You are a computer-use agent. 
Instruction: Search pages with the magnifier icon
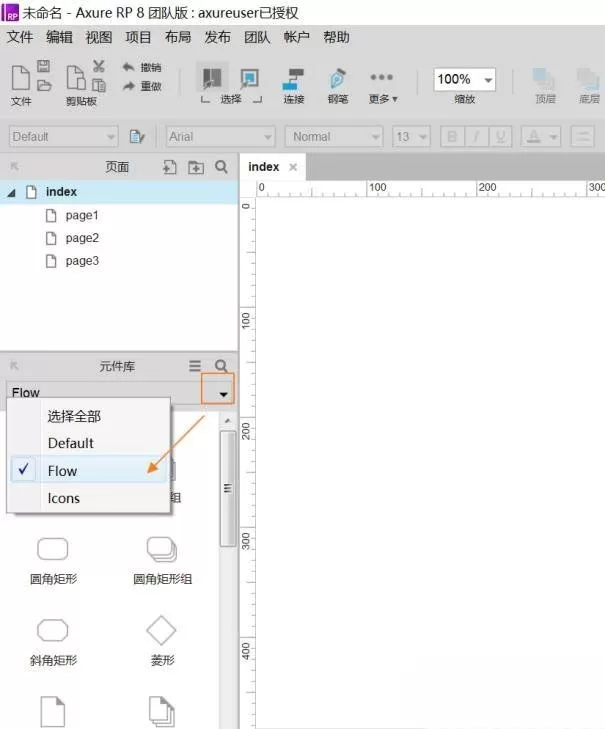coord(221,167)
